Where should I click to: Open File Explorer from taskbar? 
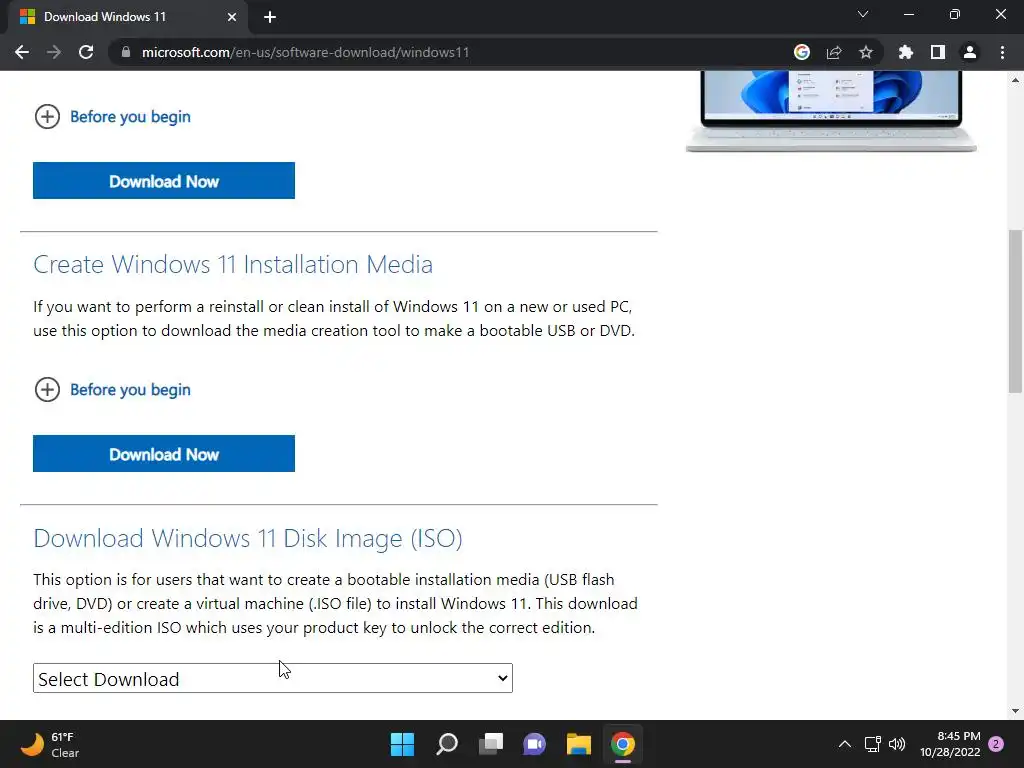[x=579, y=744]
